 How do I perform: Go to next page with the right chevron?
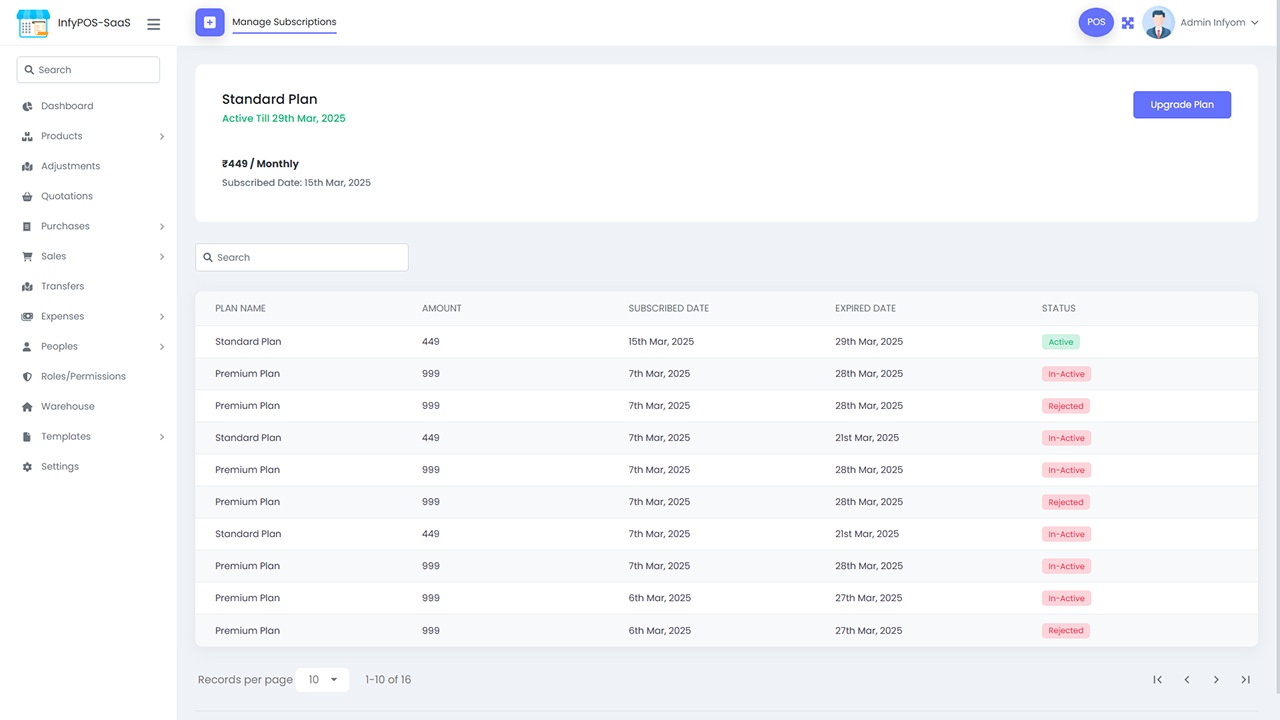coord(1216,679)
